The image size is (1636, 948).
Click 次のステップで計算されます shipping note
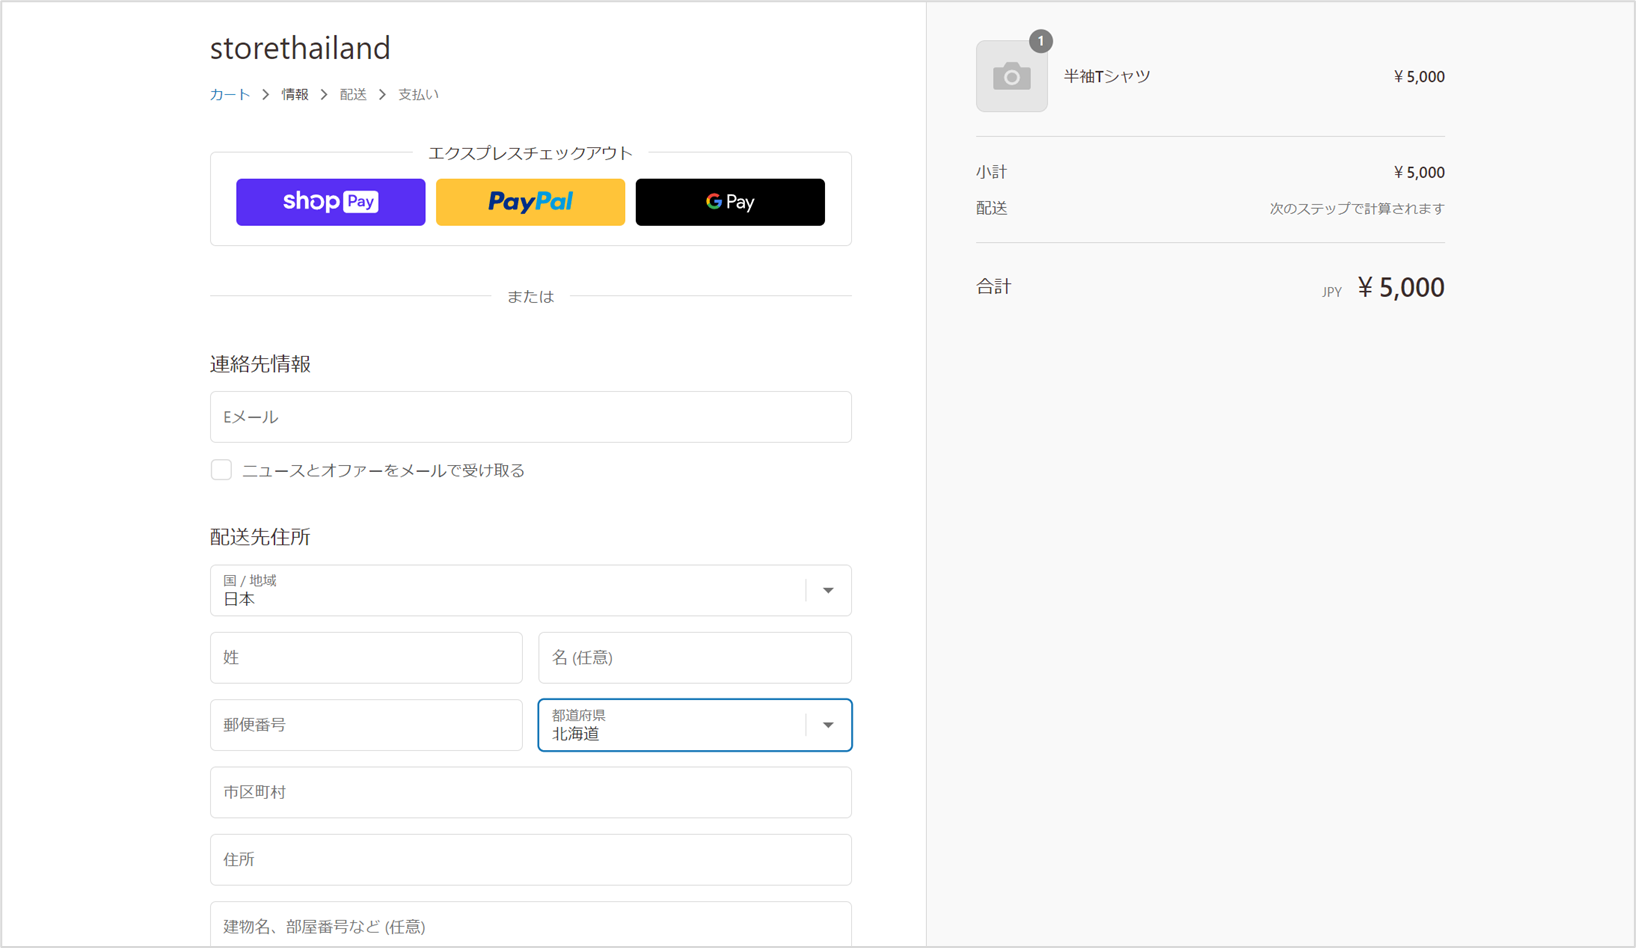point(1357,208)
